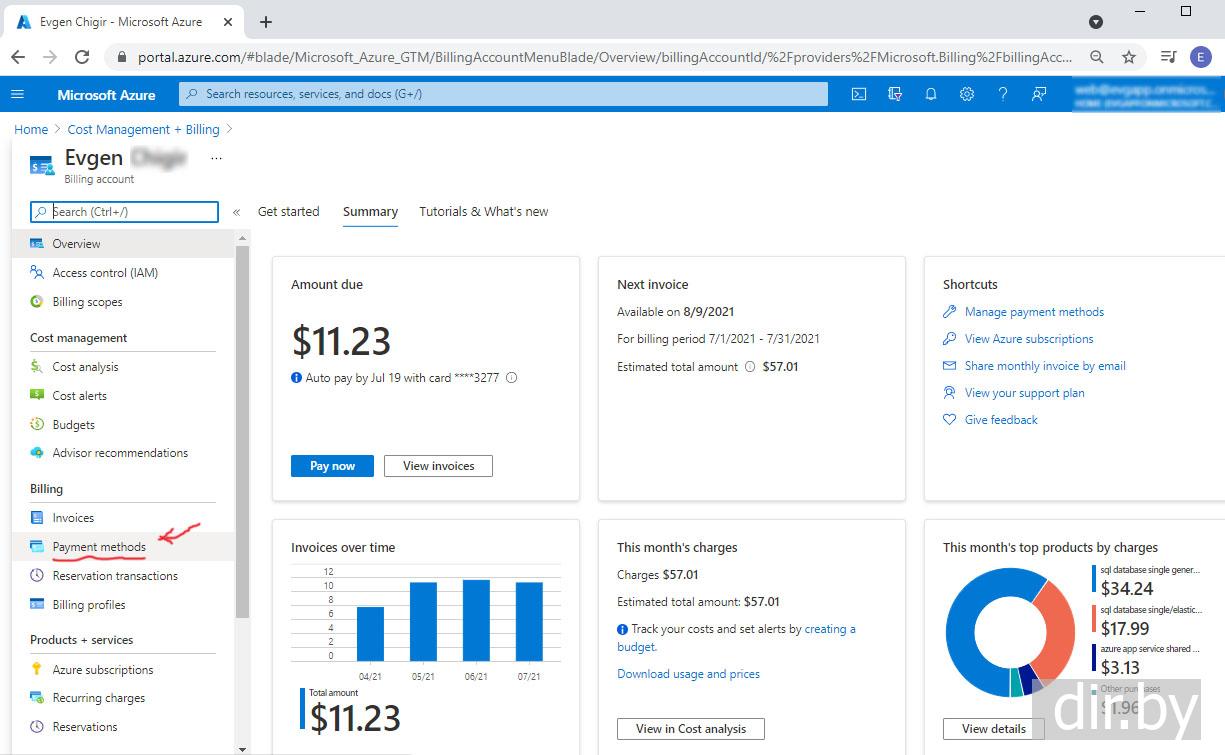
Task: Collapse the left sidebar with double chevron
Action: (236, 212)
